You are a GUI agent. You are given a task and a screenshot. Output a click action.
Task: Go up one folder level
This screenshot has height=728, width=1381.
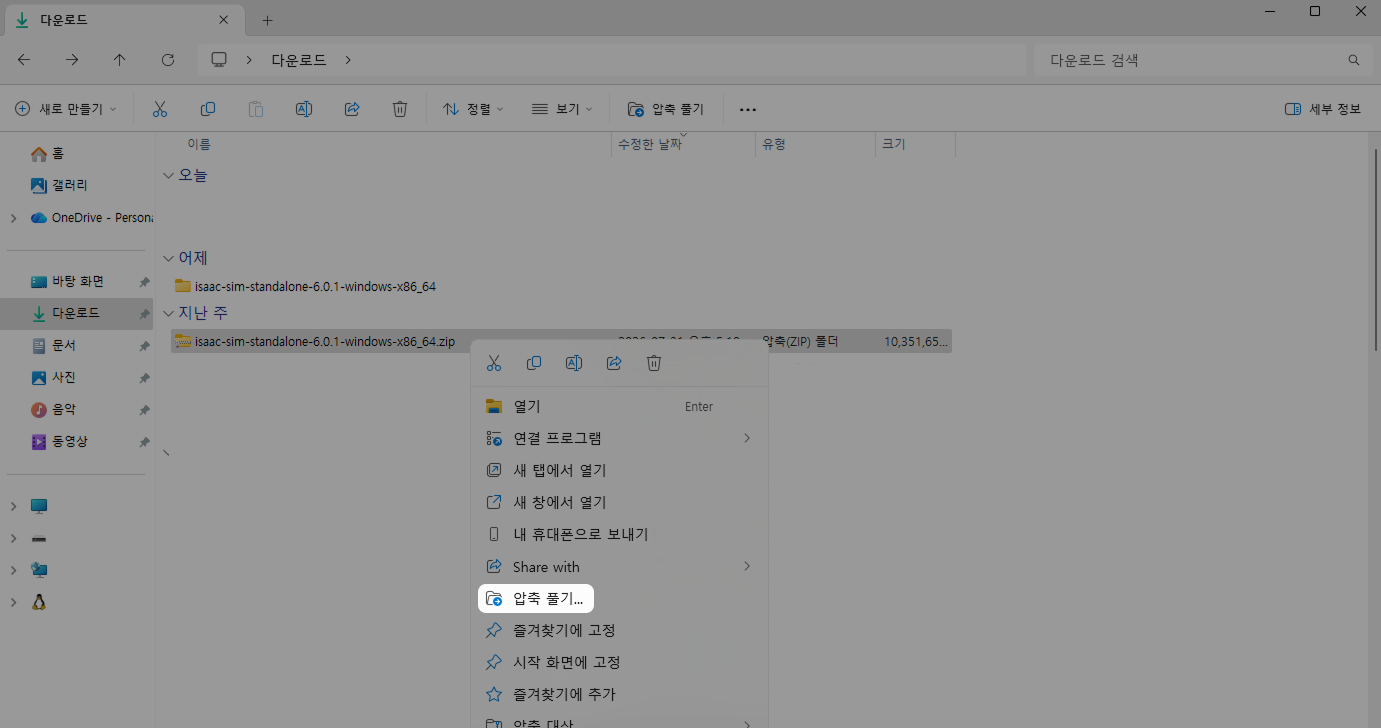coord(120,60)
